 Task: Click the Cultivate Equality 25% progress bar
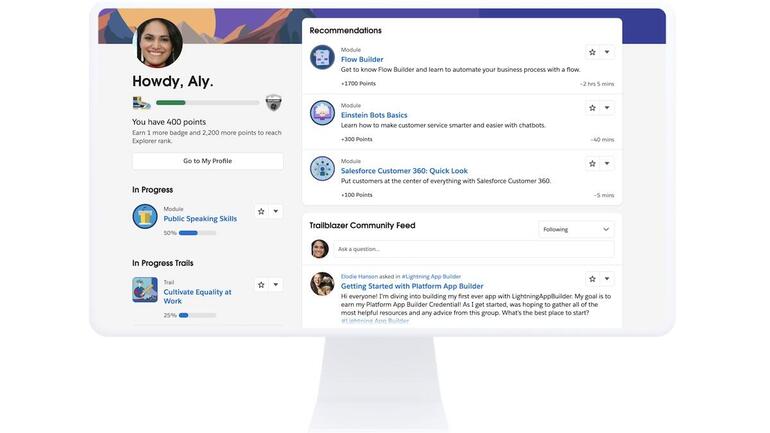coord(197,315)
